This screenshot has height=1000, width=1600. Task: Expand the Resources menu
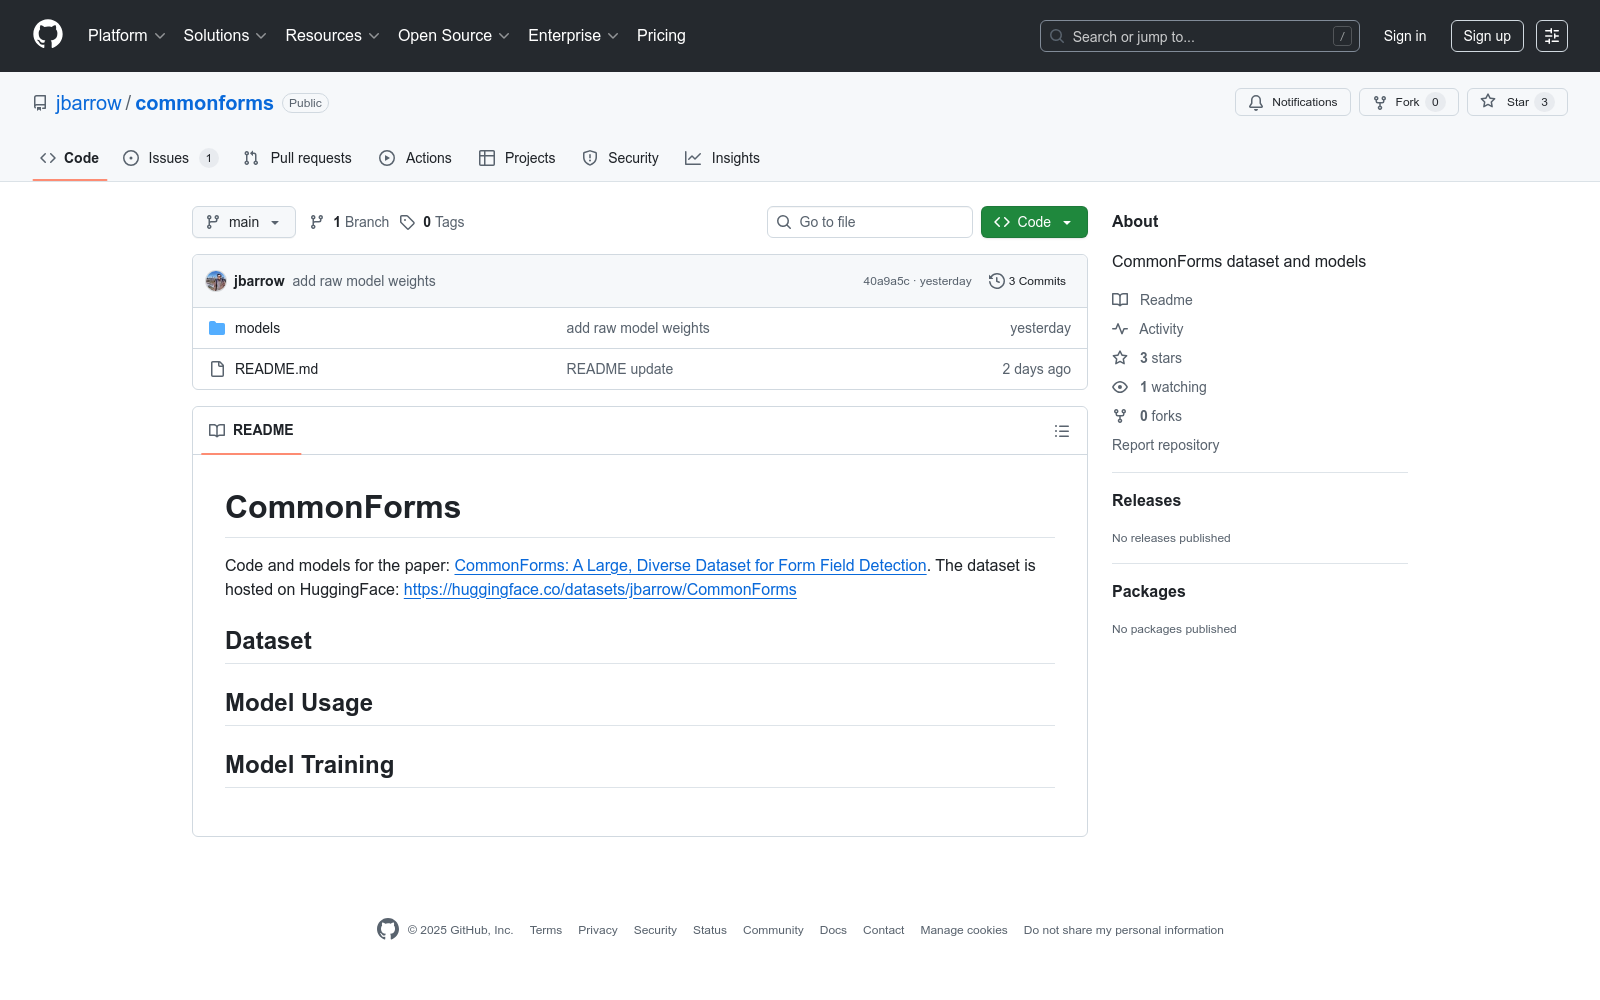click(x=333, y=36)
